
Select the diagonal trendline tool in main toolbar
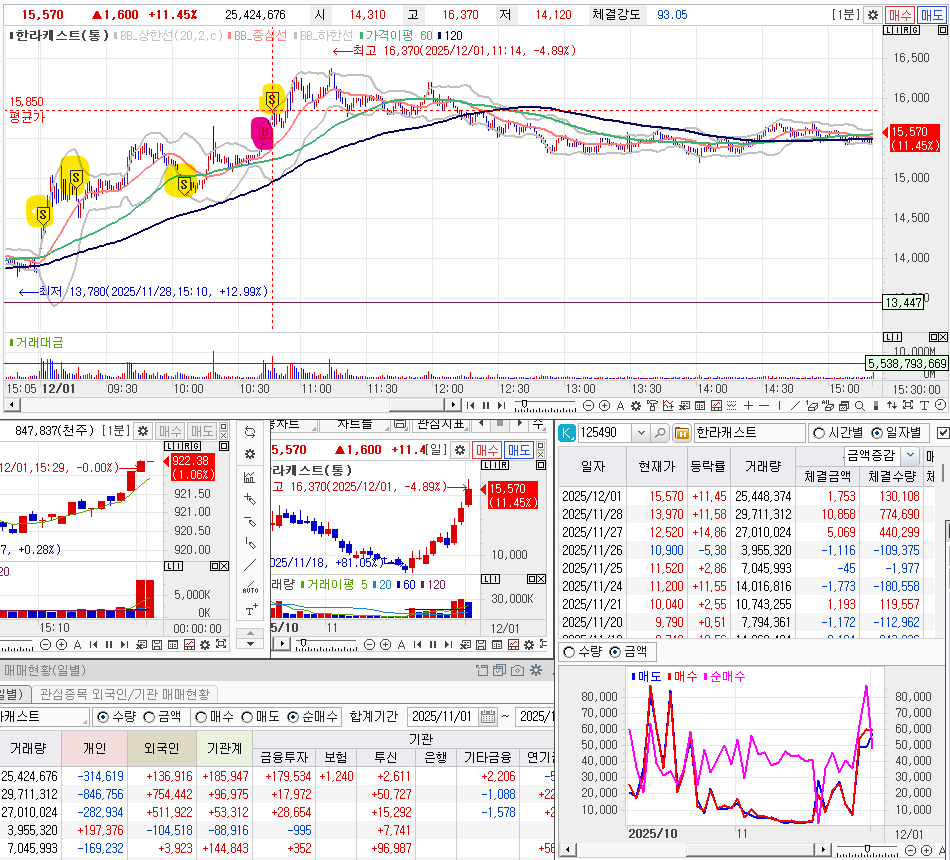click(x=796, y=405)
